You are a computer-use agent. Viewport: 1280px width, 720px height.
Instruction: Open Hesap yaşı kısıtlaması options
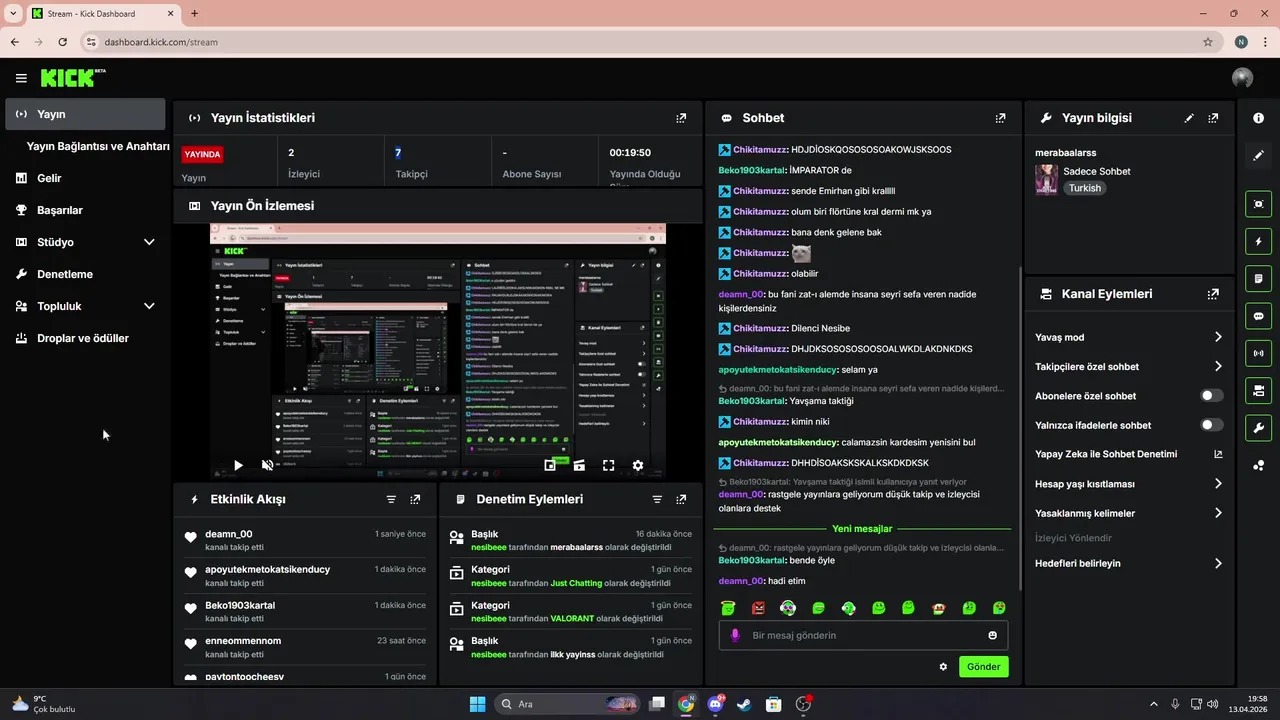click(x=1129, y=484)
